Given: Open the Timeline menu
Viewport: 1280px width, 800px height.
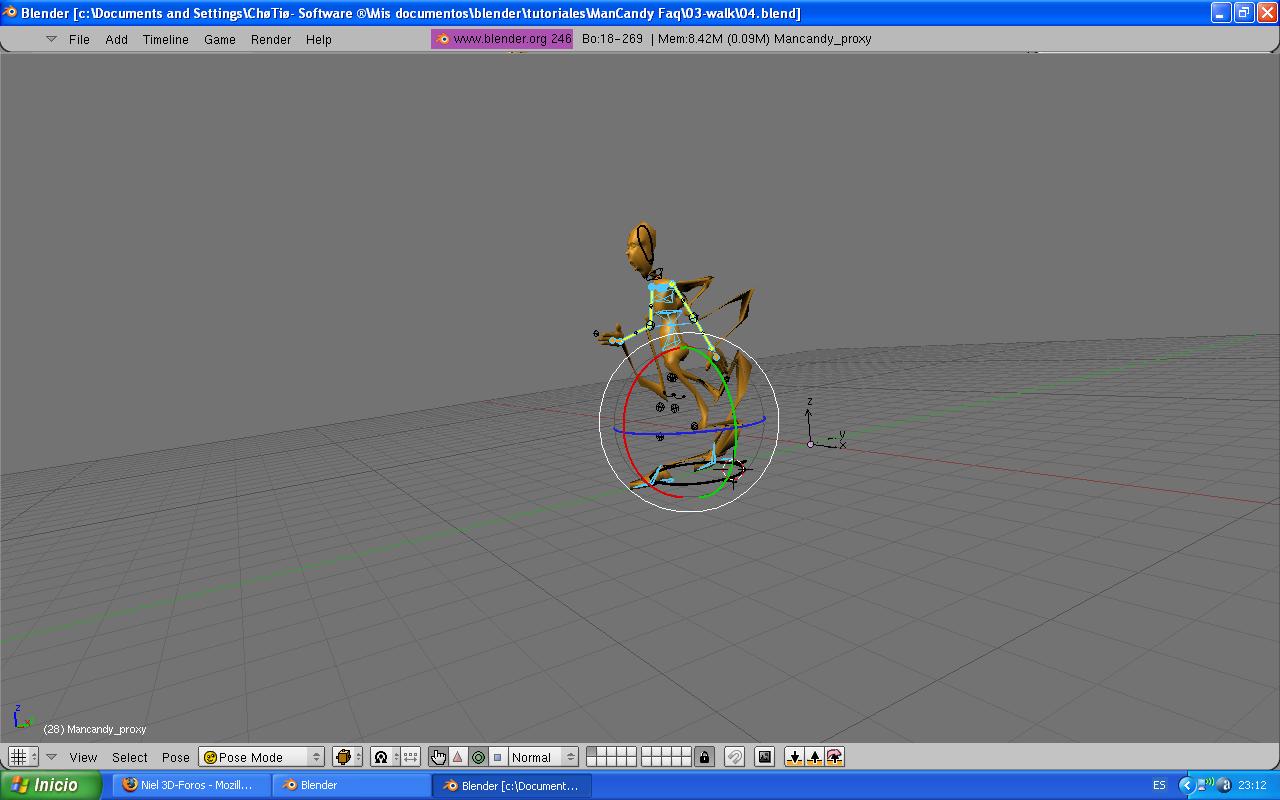Looking at the screenshot, I should click(x=165, y=39).
